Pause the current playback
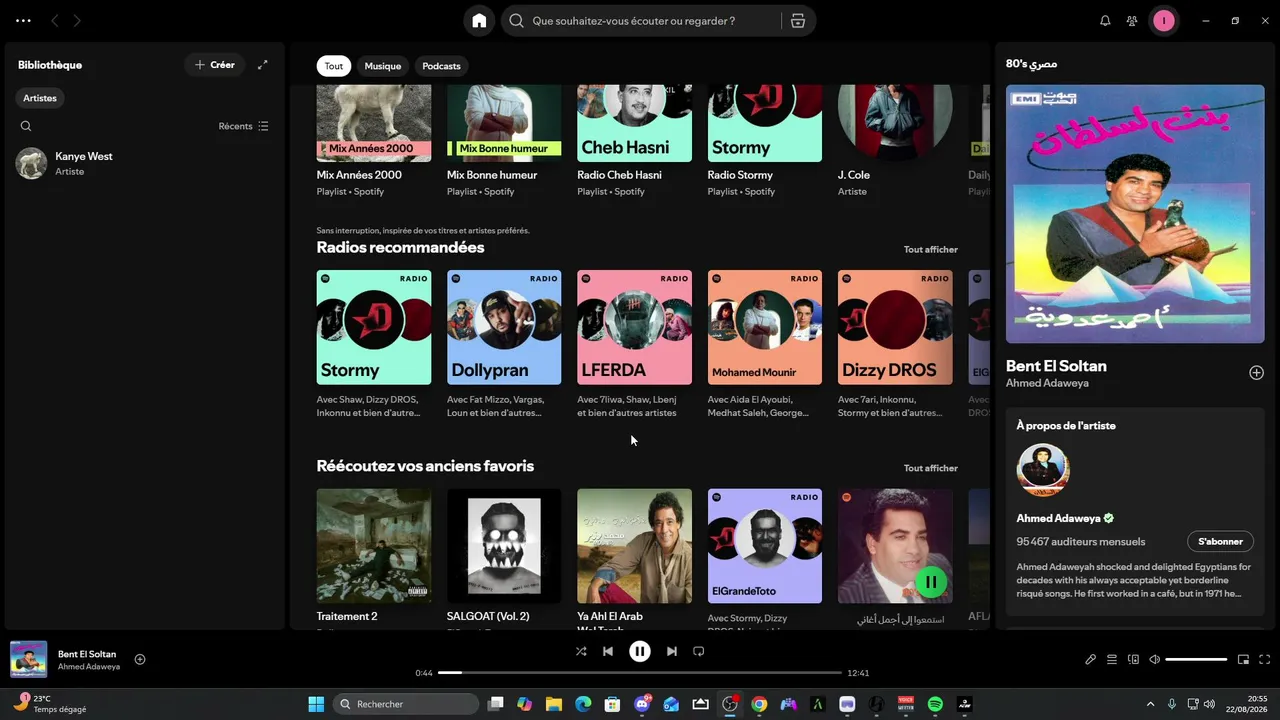 [x=640, y=651]
